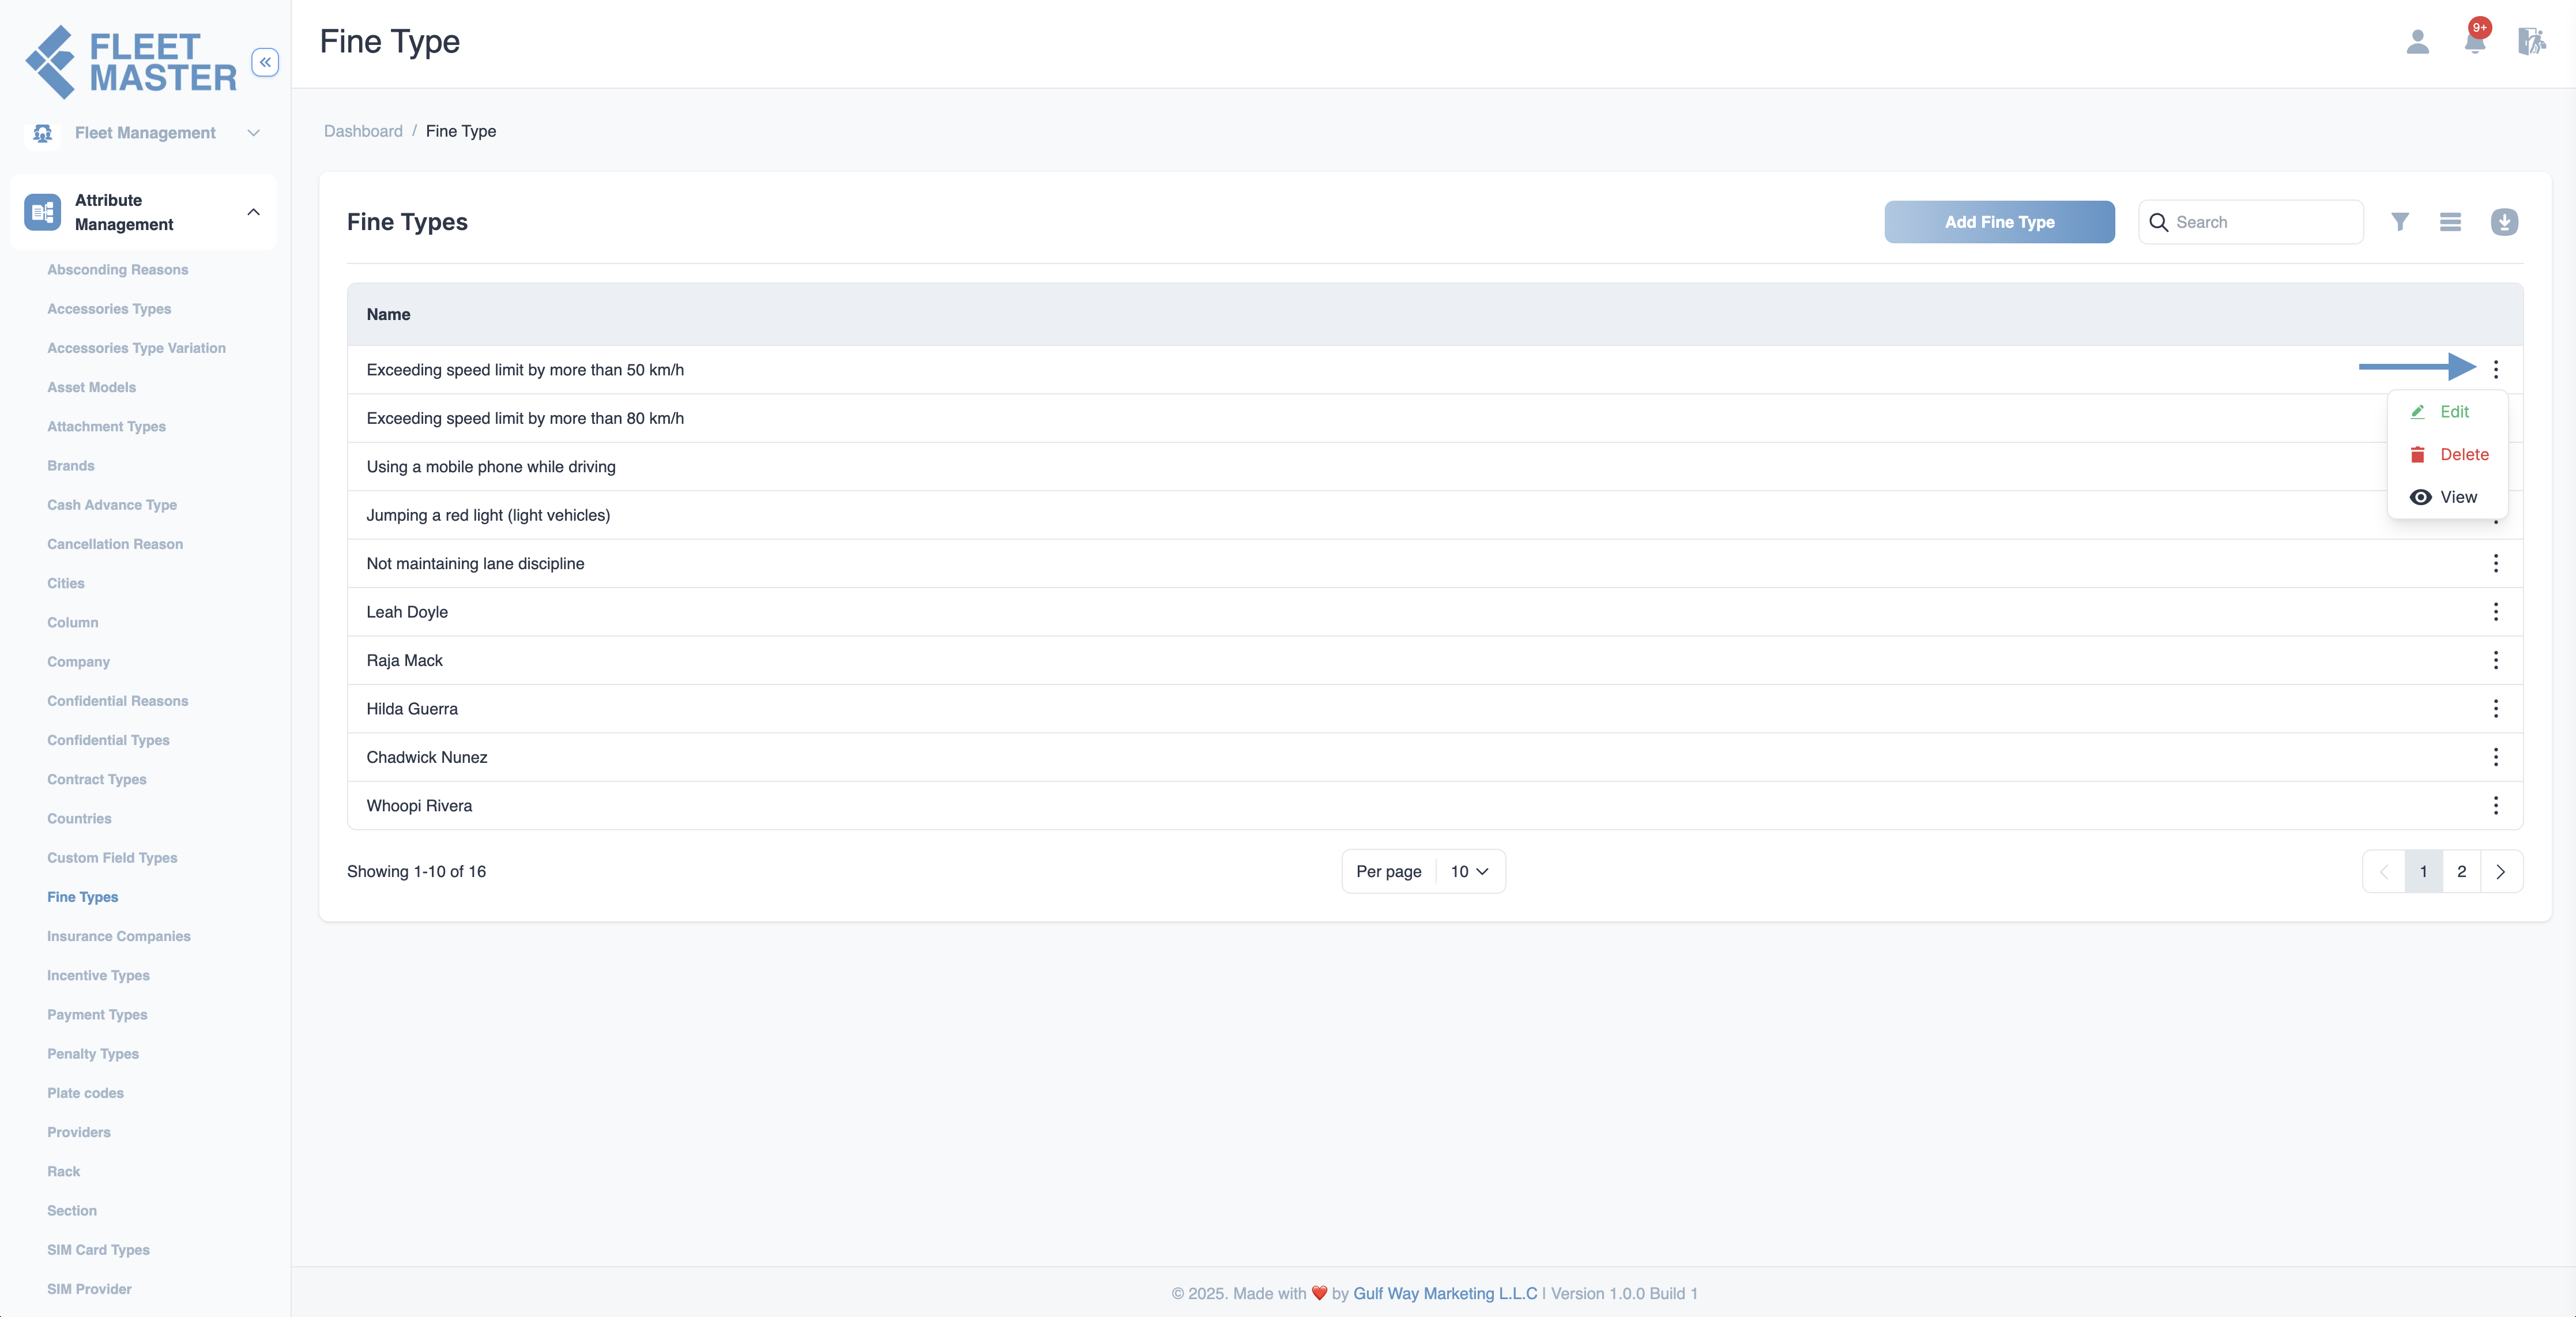Open Confidential Reasons in sidebar
This screenshot has width=2576, height=1317.
(x=118, y=701)
